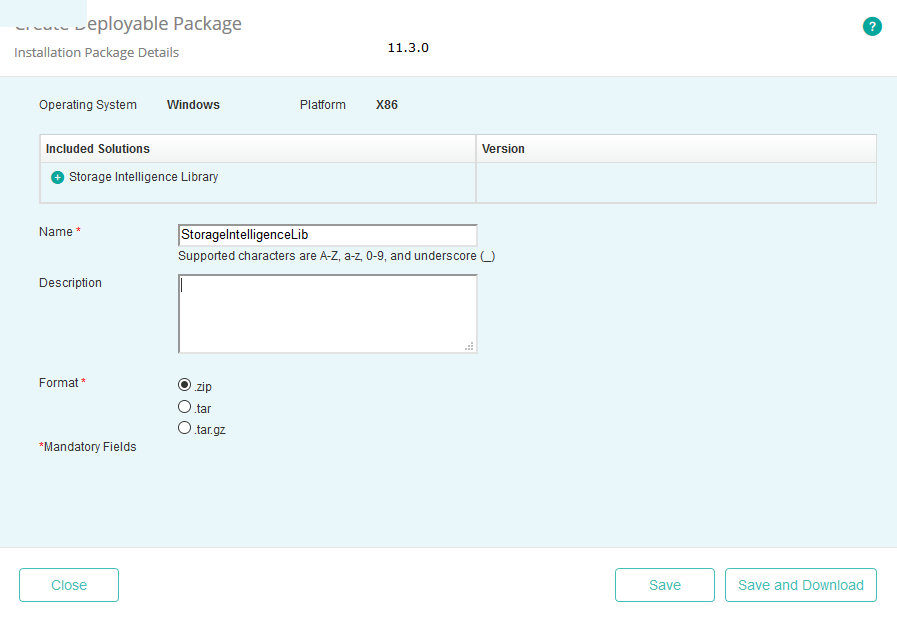Click the Create Deployable Package title

(128, 23)
